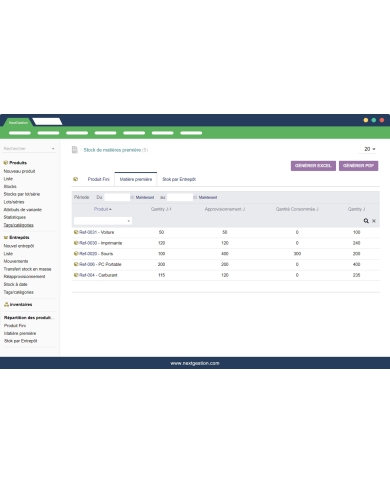The image size is (390, 484).
Task: Open the Produit filter dropdown below header
Action: point(103,221)
